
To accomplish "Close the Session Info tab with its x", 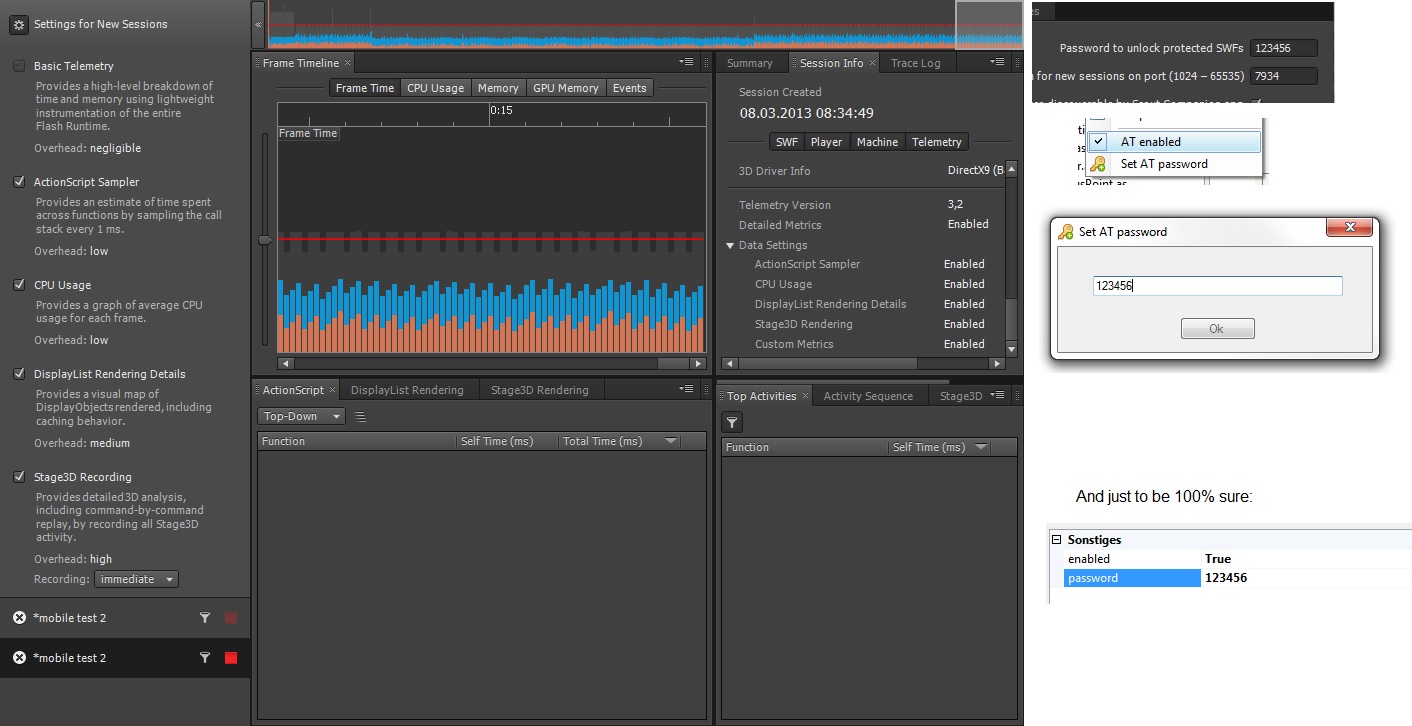I will click(872, 63).
